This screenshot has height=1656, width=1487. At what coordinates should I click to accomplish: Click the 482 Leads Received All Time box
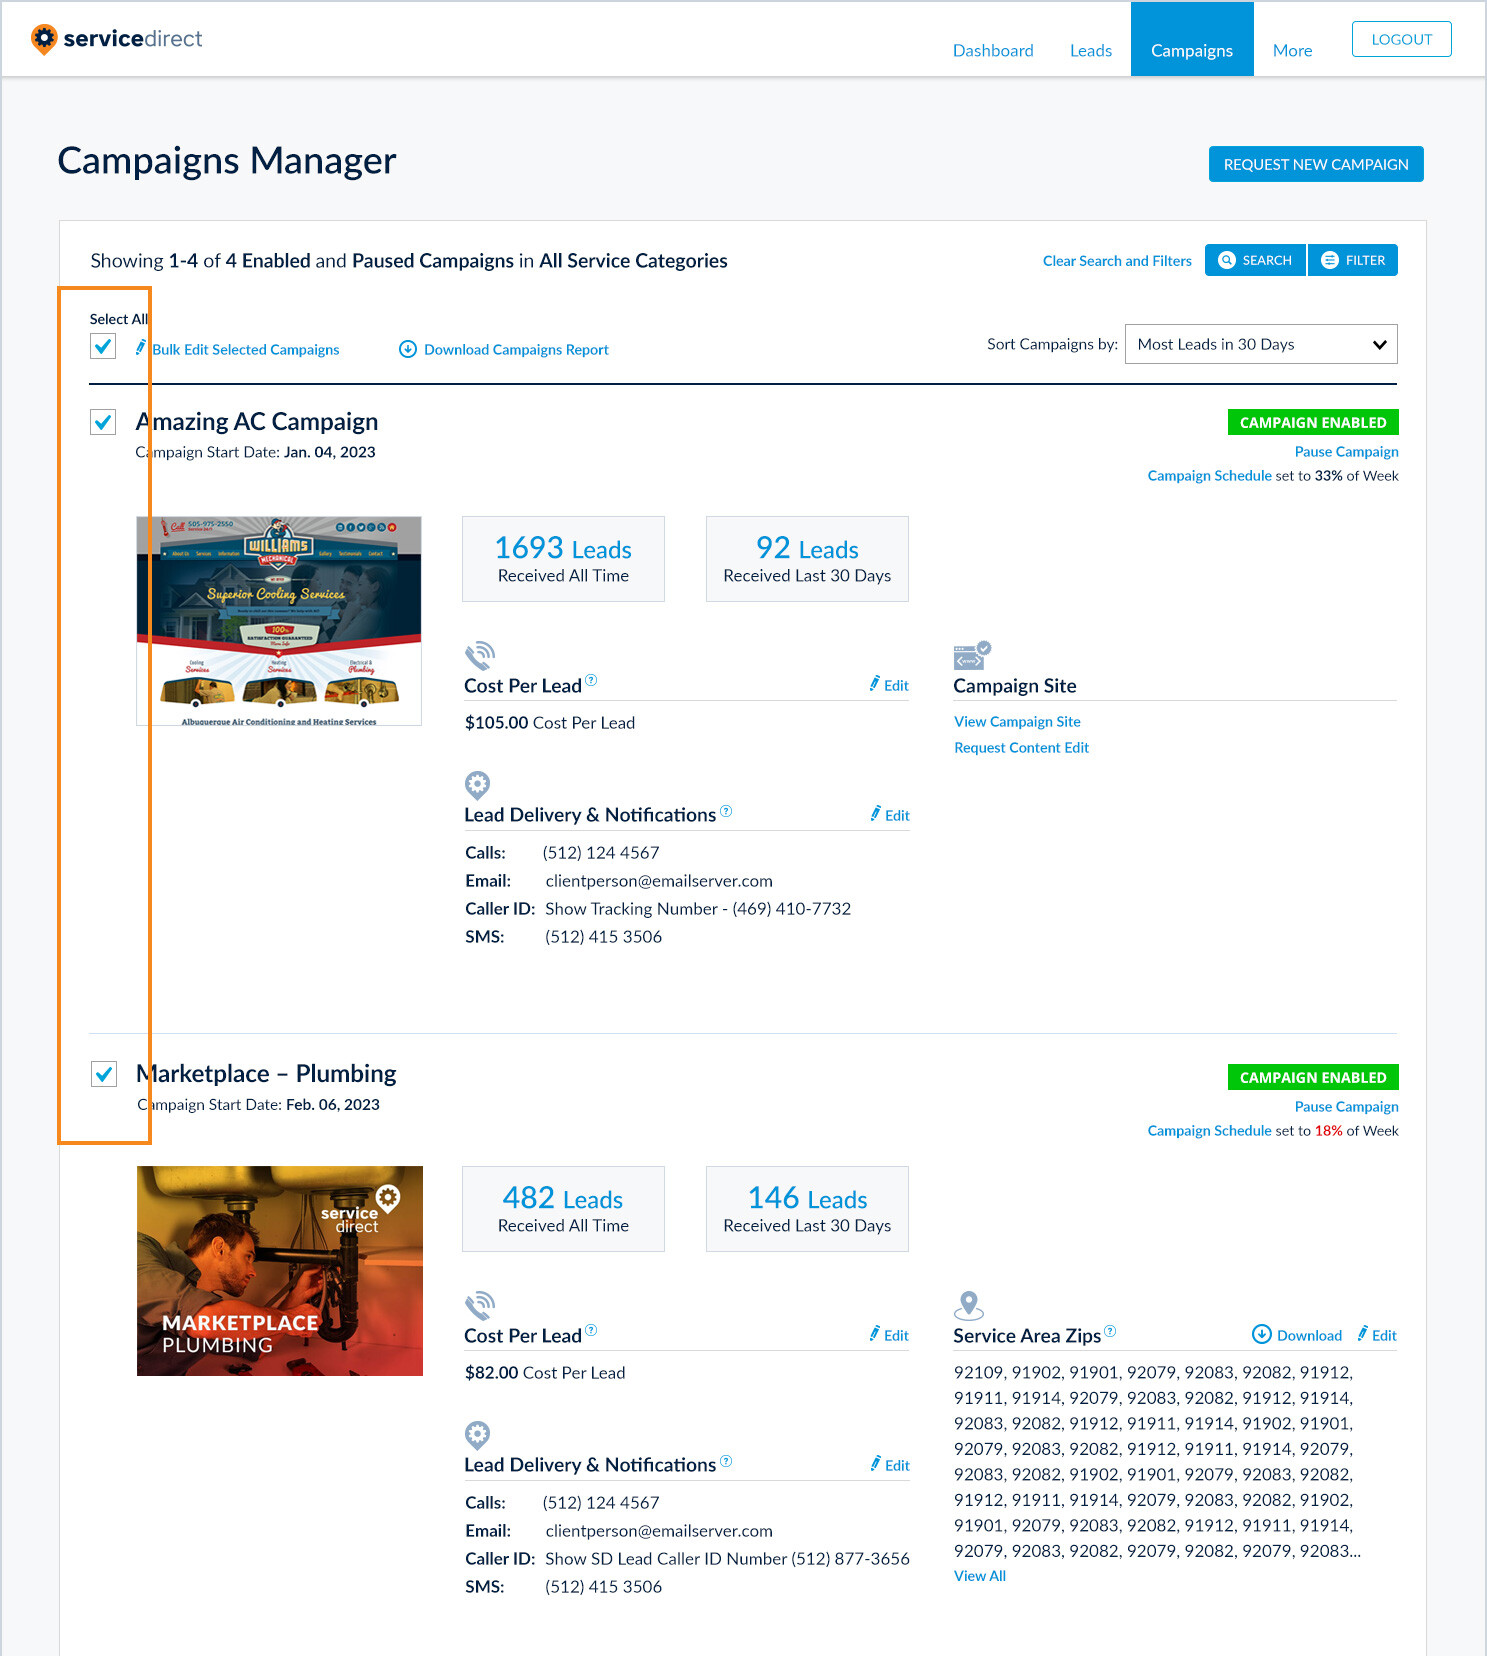(563, 1209)
